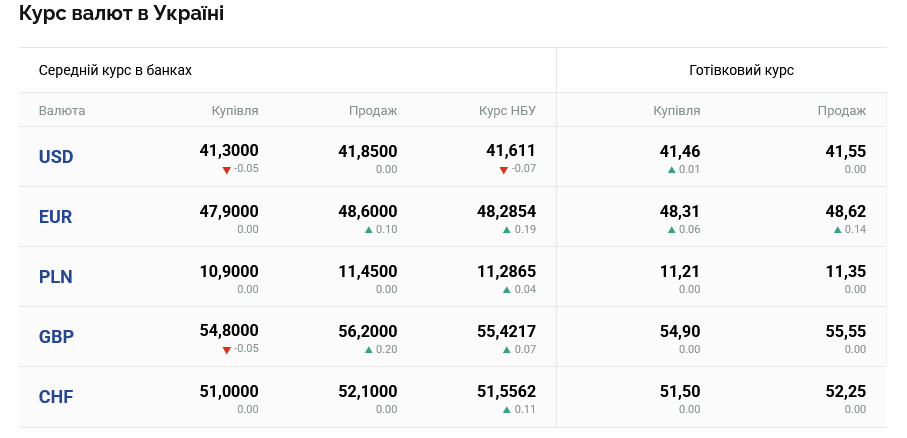Screen dimensions: 907x438
Task: Open the EUR currency link
Action: coord(56,217)
